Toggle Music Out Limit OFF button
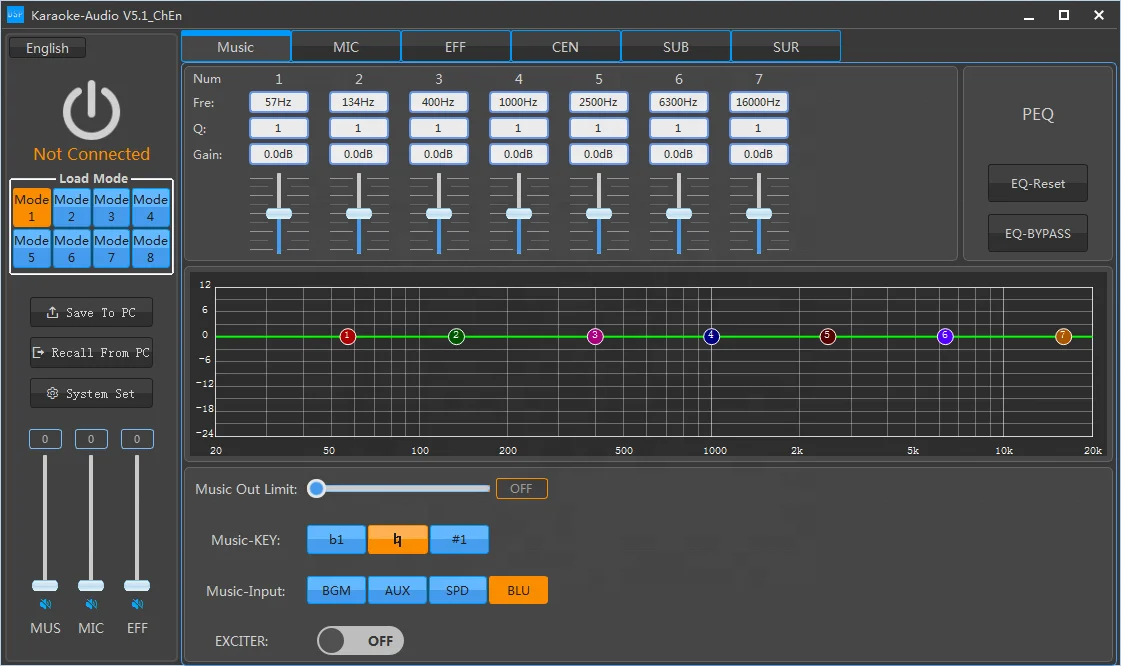This screenshot has width=1121, height=666. click(521, 489)
